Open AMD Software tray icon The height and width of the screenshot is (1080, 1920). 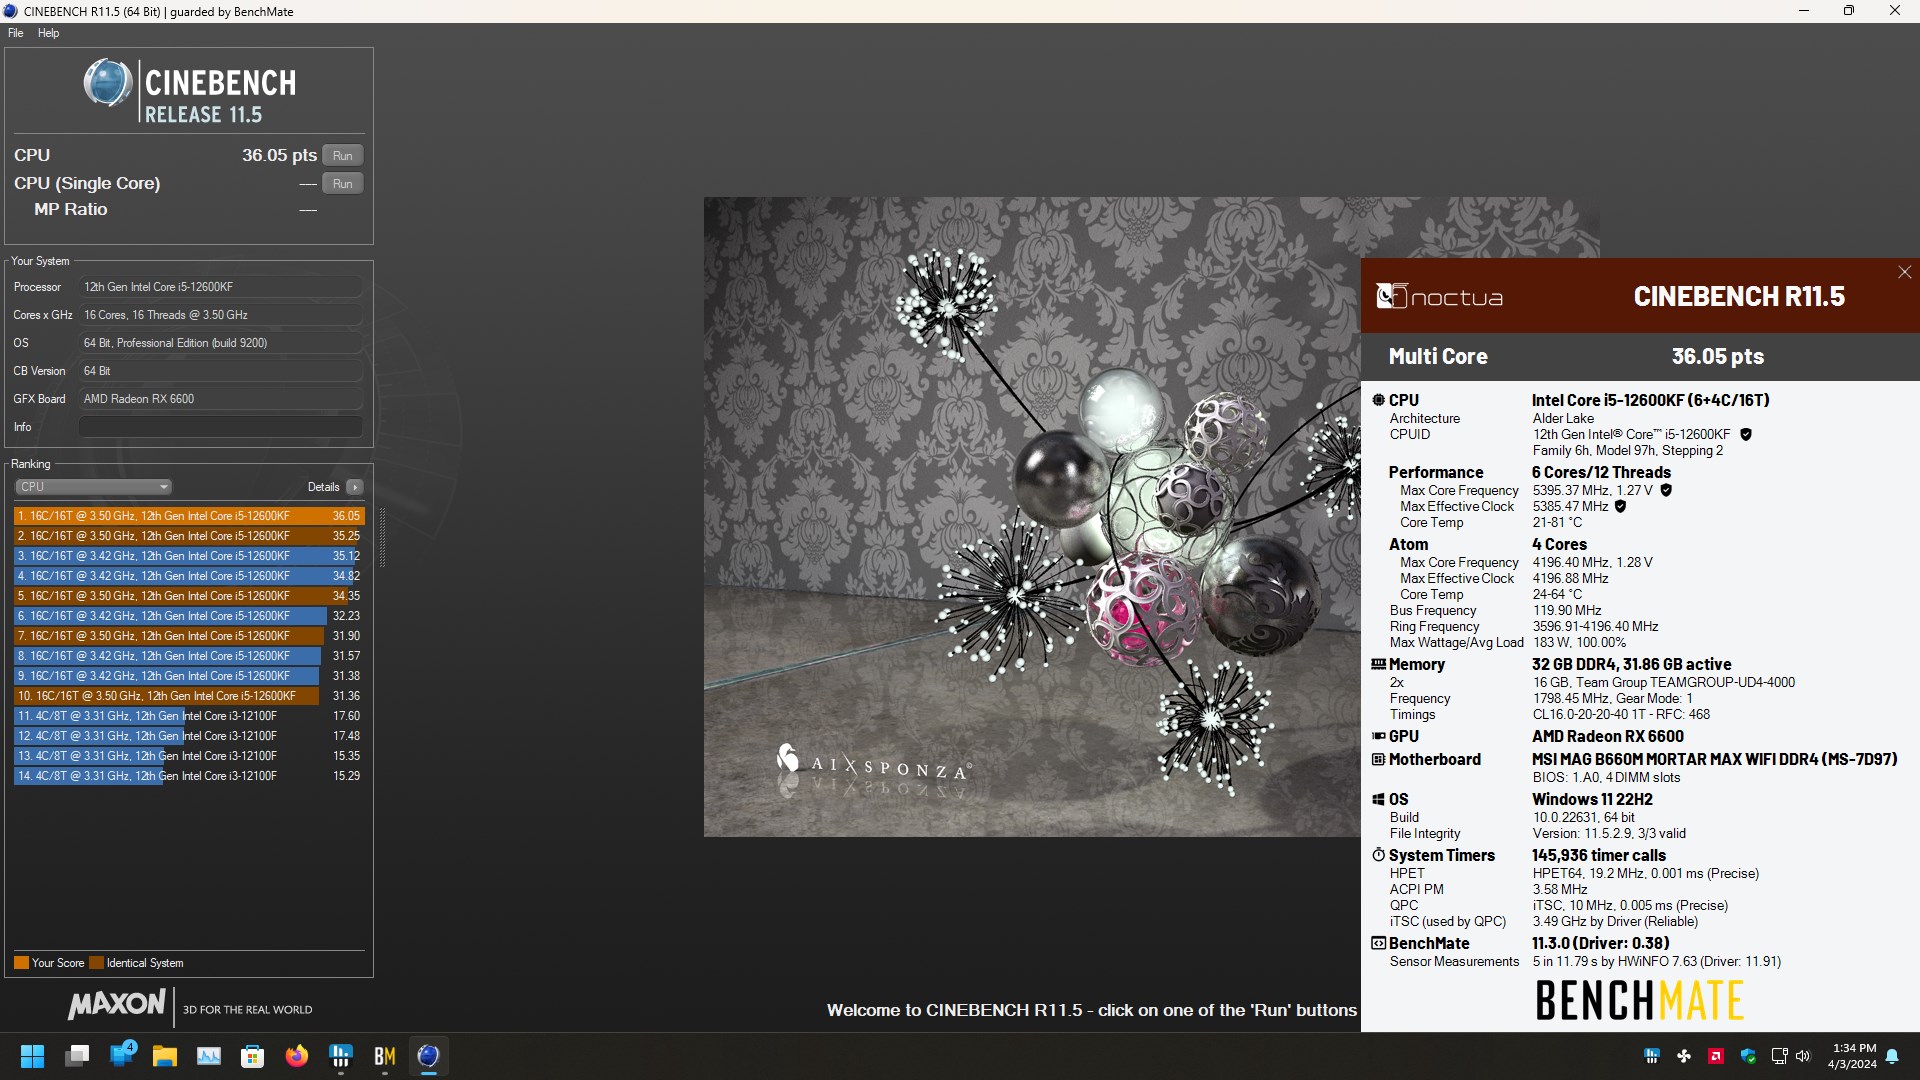(x=1716, y=1056)
